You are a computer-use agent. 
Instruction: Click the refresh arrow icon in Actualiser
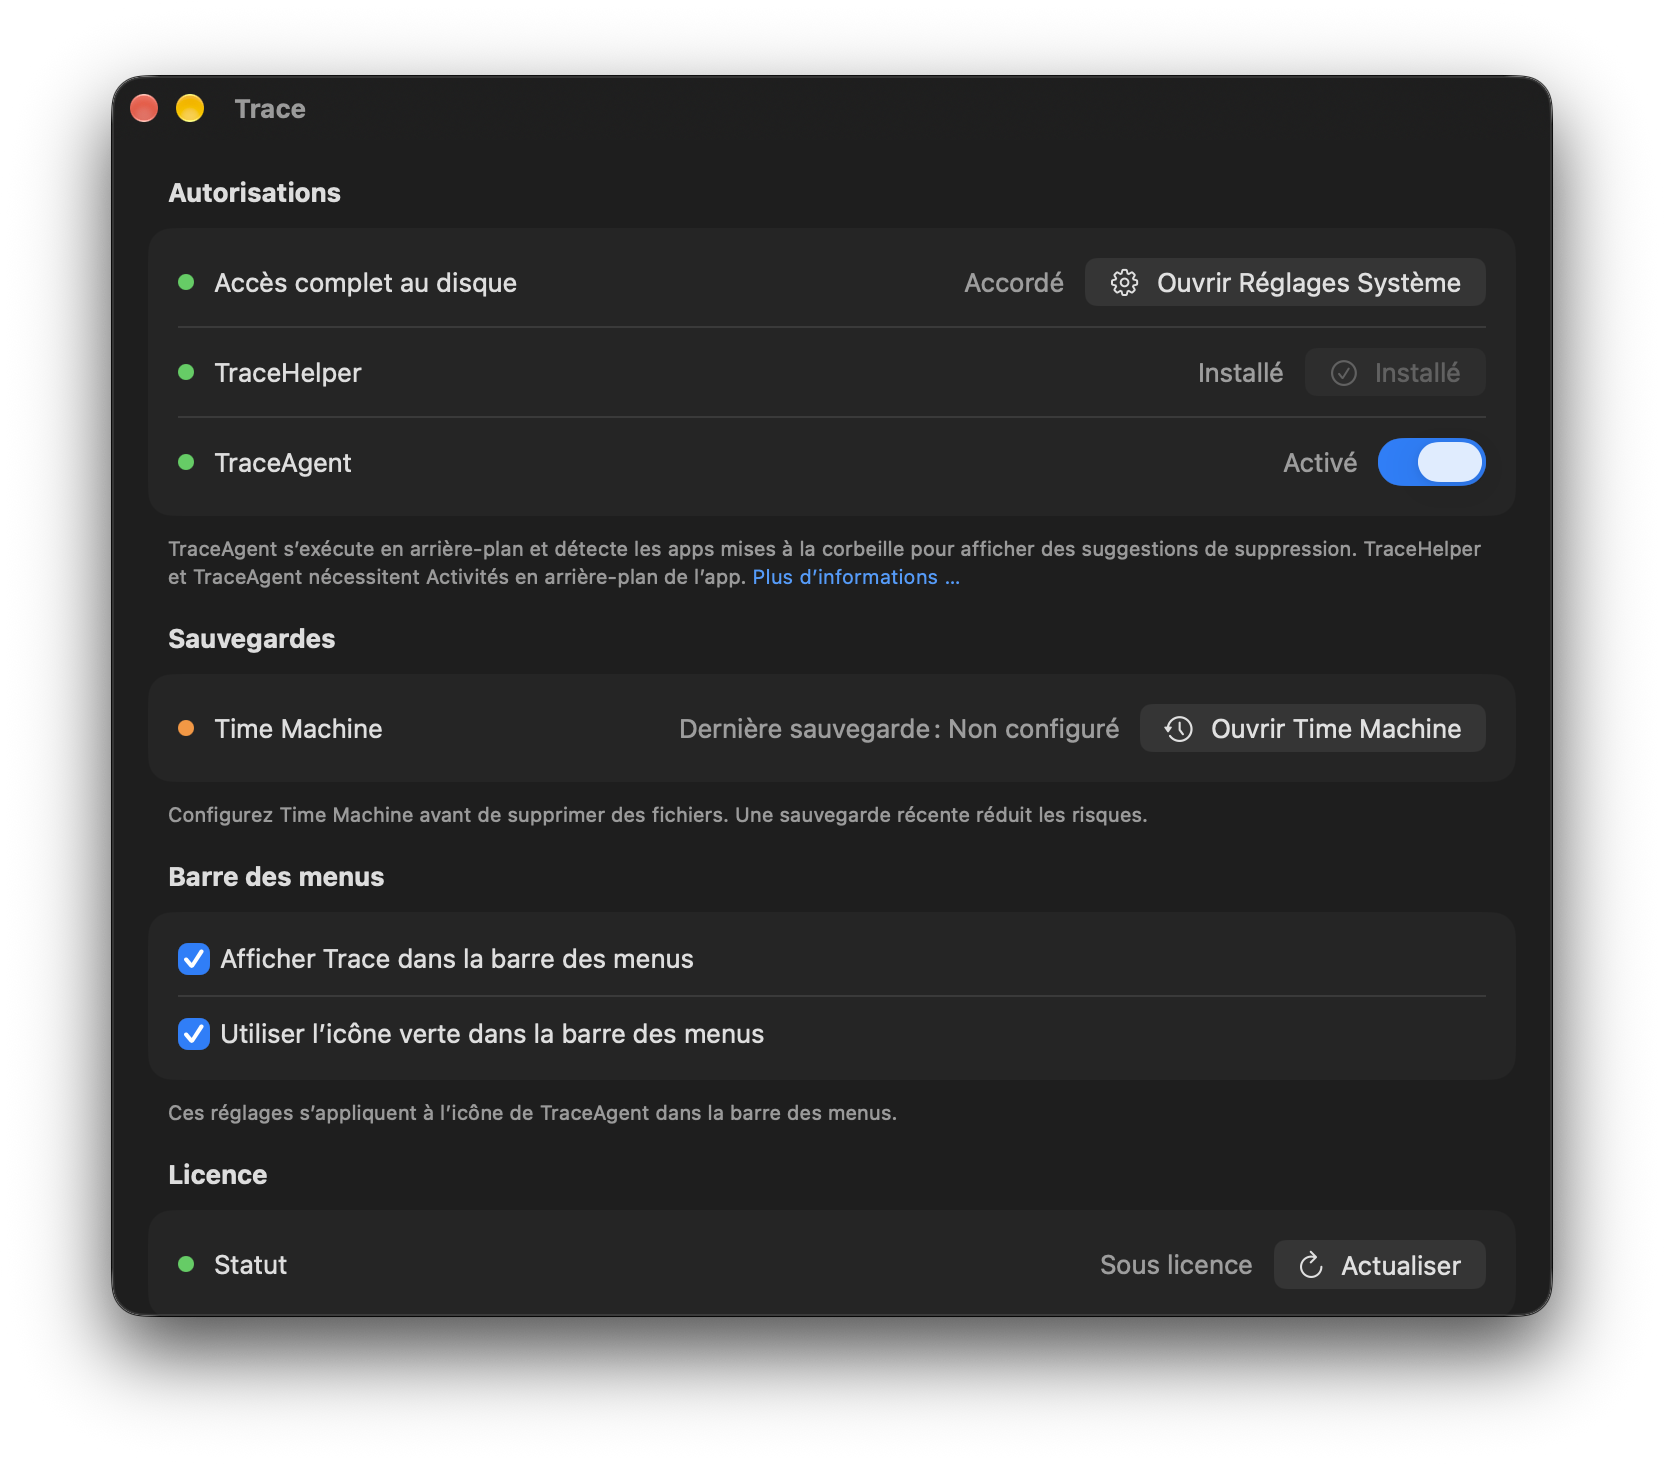pyautogui.click(x=1311, y=1266)
